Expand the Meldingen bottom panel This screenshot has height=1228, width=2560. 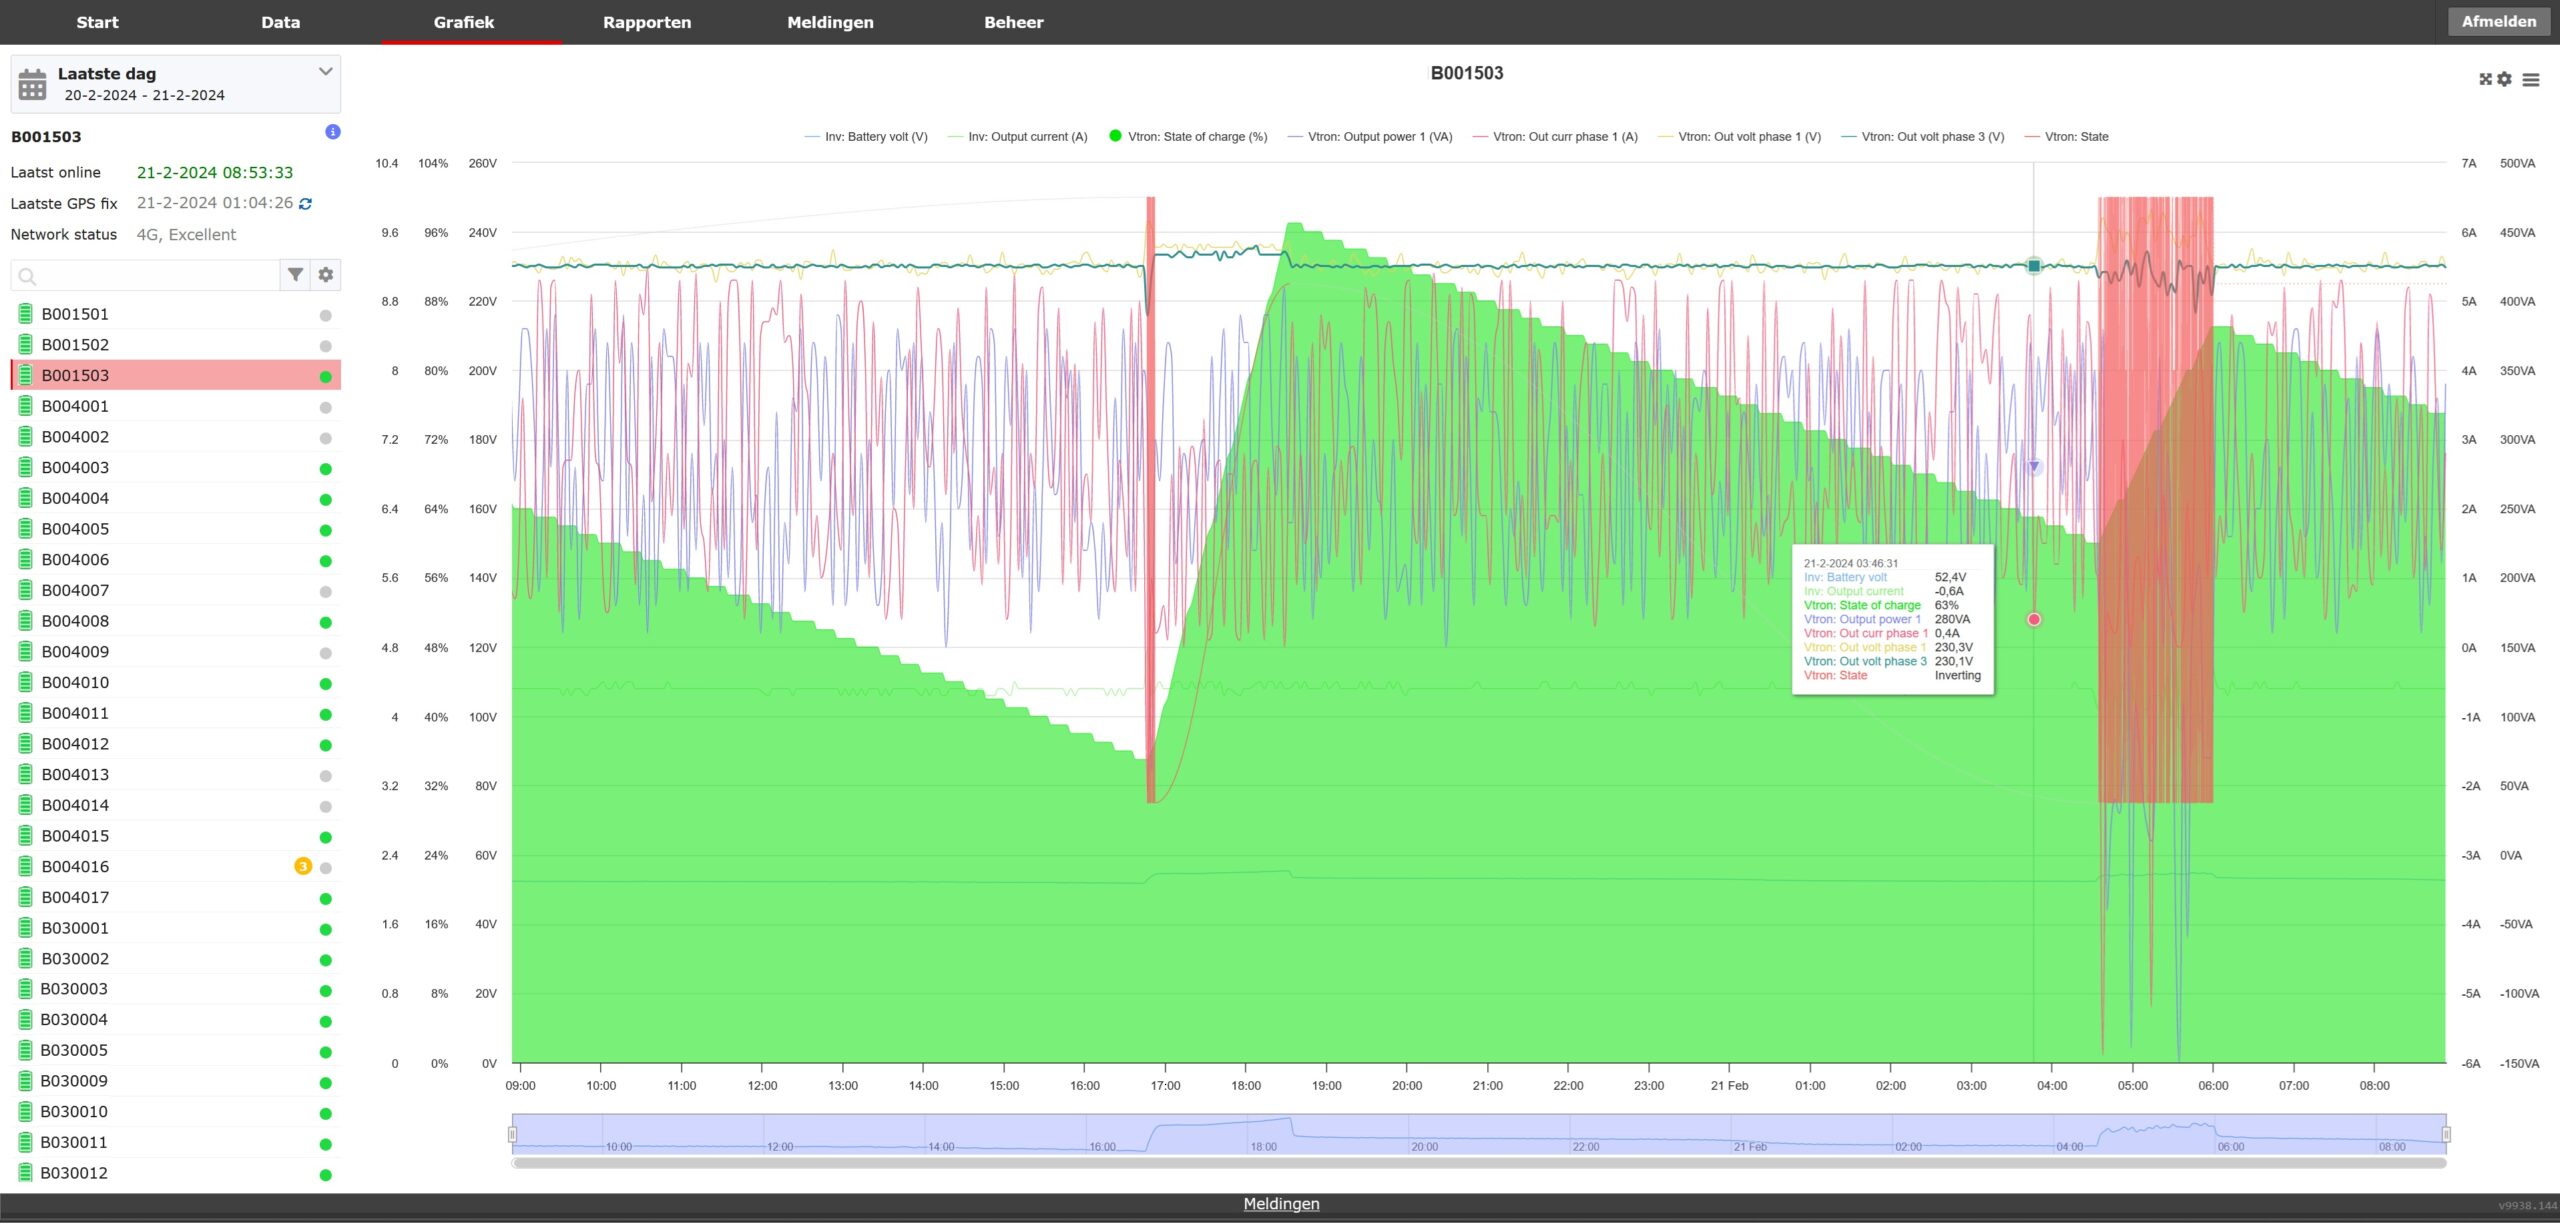[x=1281, y=1204]
